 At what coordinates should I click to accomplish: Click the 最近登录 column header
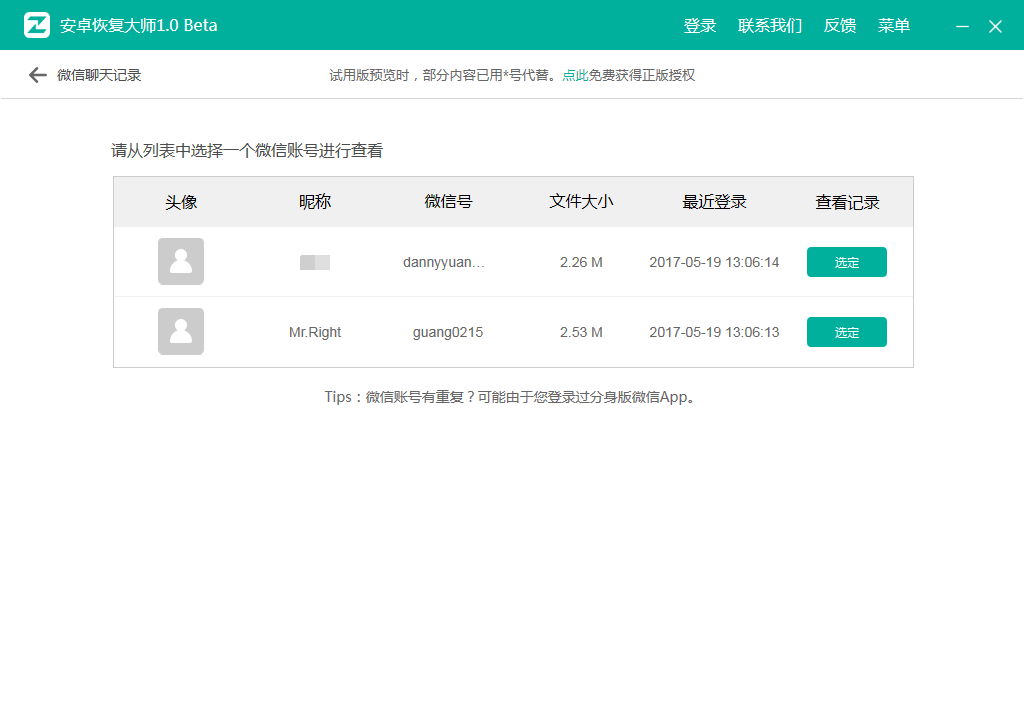point(714,202)
